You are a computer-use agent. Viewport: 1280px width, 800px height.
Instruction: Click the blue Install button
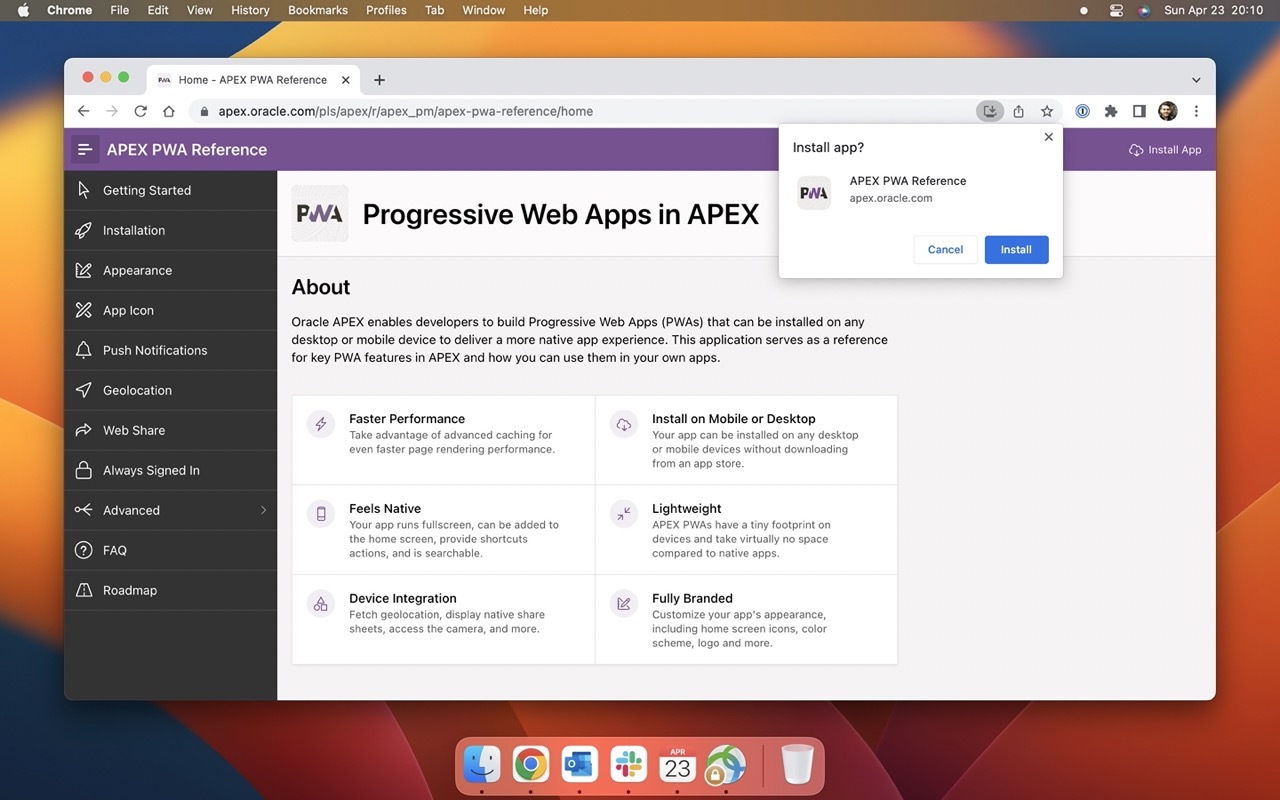click(x=1016, y=250)
